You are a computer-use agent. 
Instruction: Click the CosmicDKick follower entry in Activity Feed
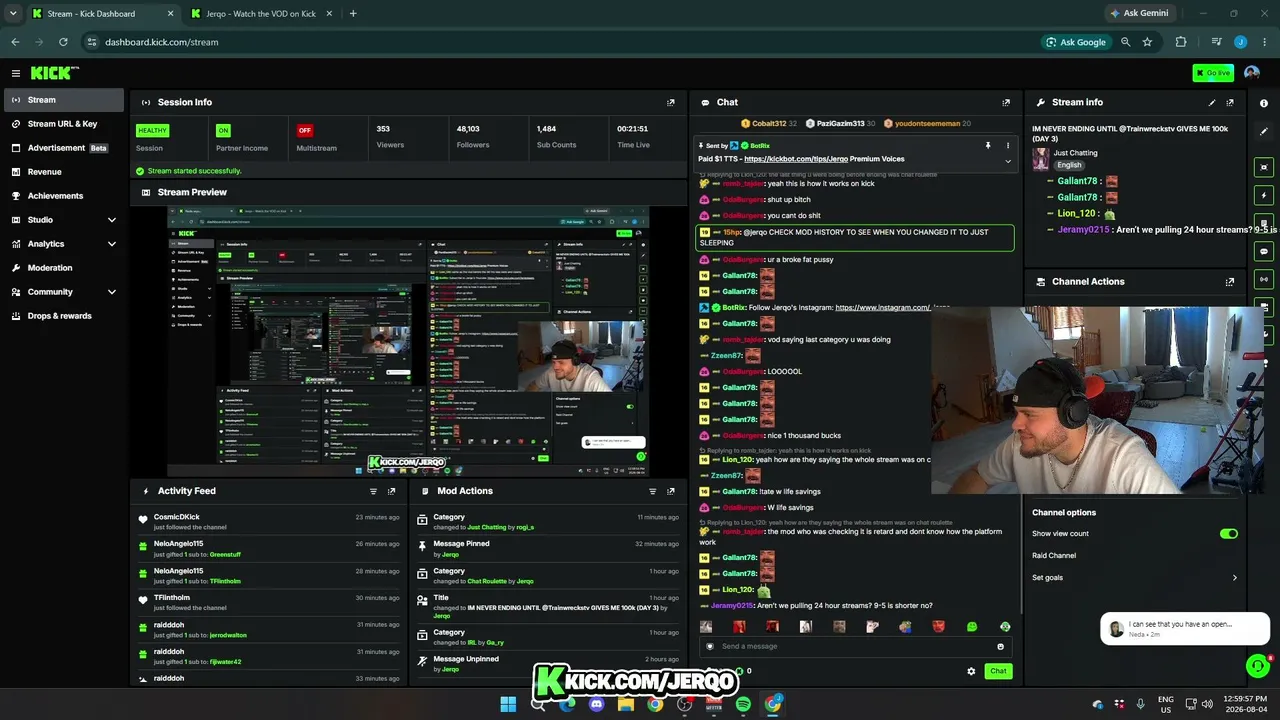tap(268, 522)
